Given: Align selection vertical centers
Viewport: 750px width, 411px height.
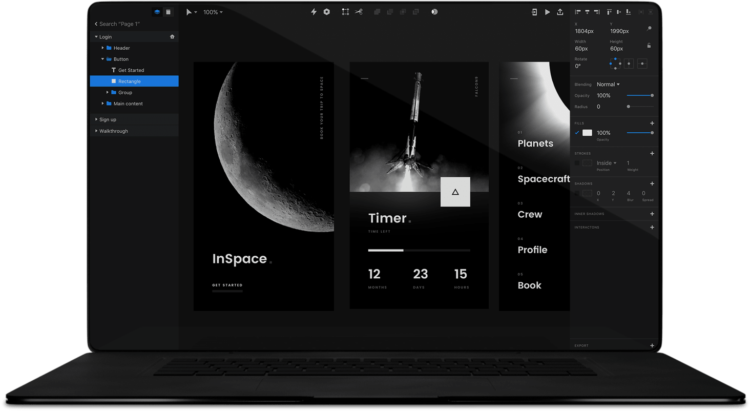Looking at the screenshot, I should pyautogui.click(x=619, y=12).
